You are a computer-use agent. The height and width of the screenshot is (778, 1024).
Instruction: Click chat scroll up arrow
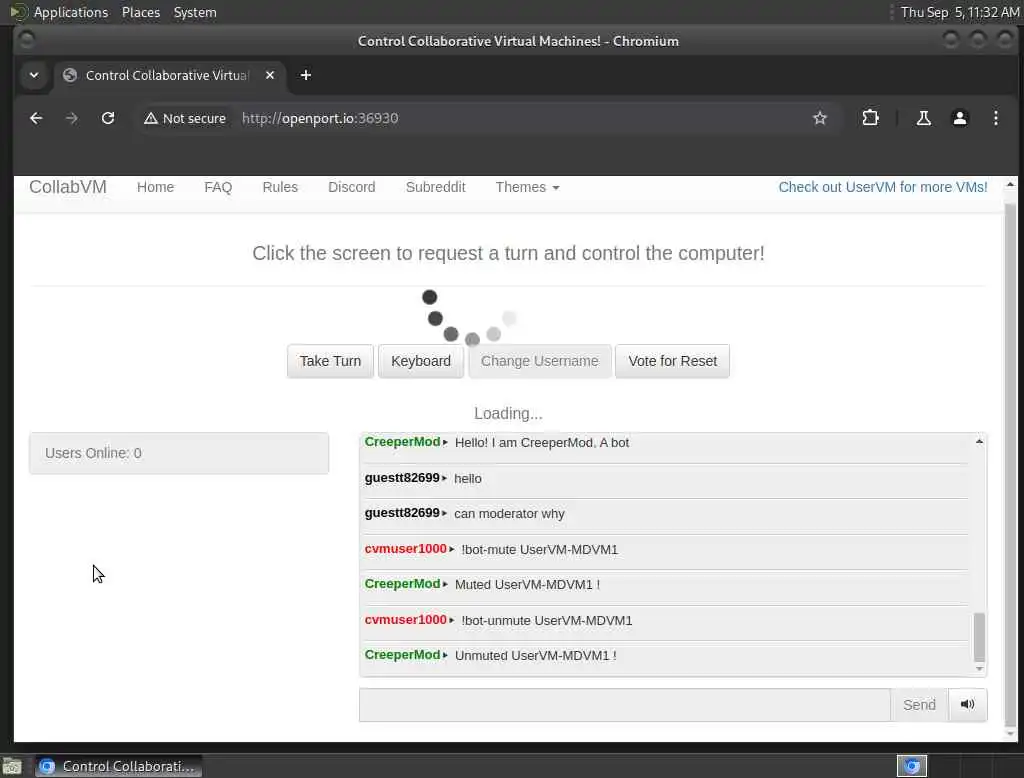(979, 442)
